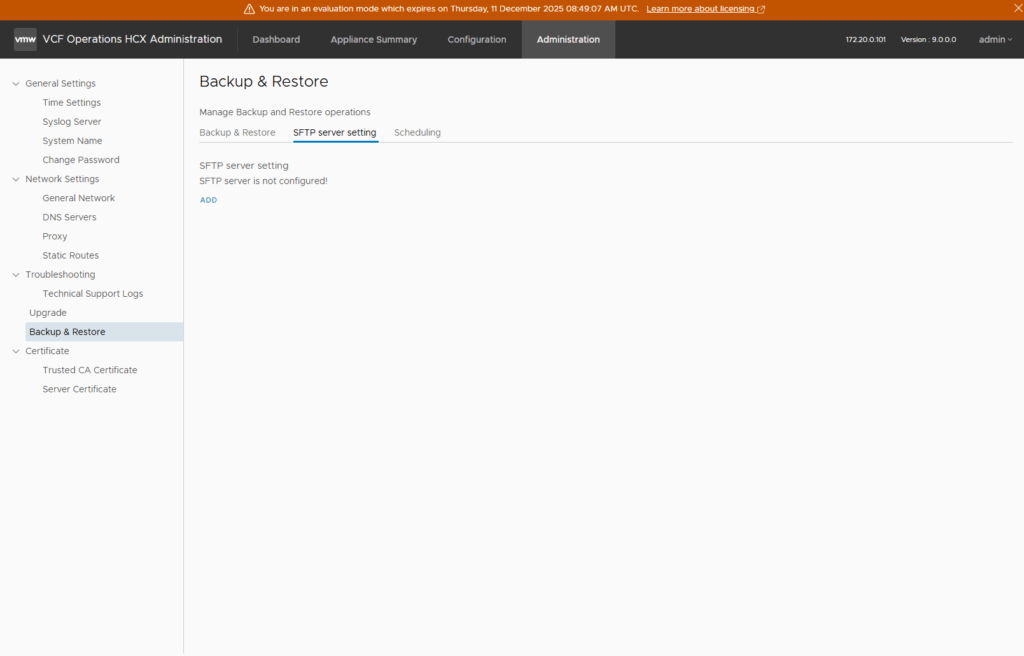The width and height of the screenshot is (1024, 656).
Task: Go to the Configuration tab
Action: tap(476, 40)
